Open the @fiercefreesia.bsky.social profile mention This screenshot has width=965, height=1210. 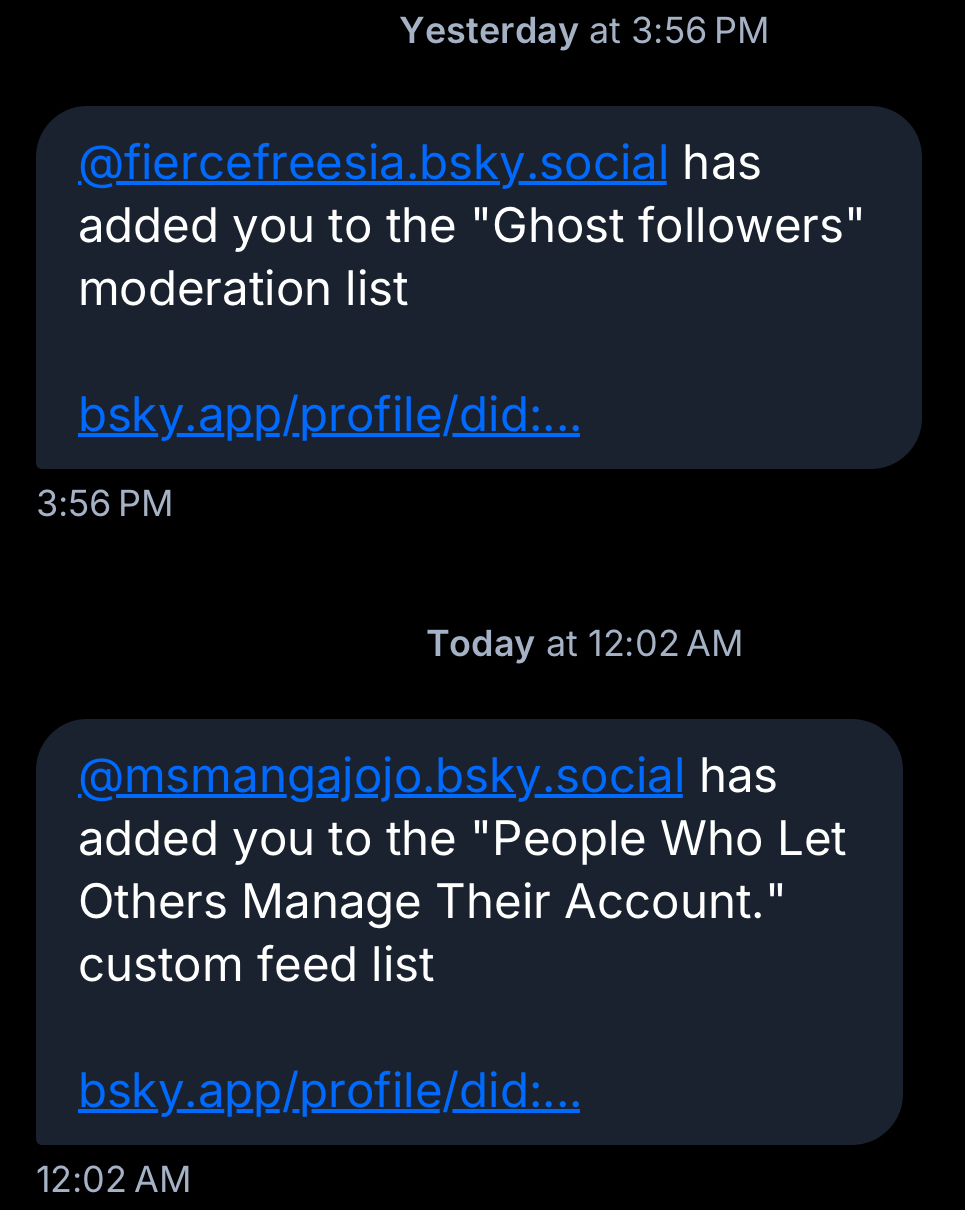[x=372, y=163]
